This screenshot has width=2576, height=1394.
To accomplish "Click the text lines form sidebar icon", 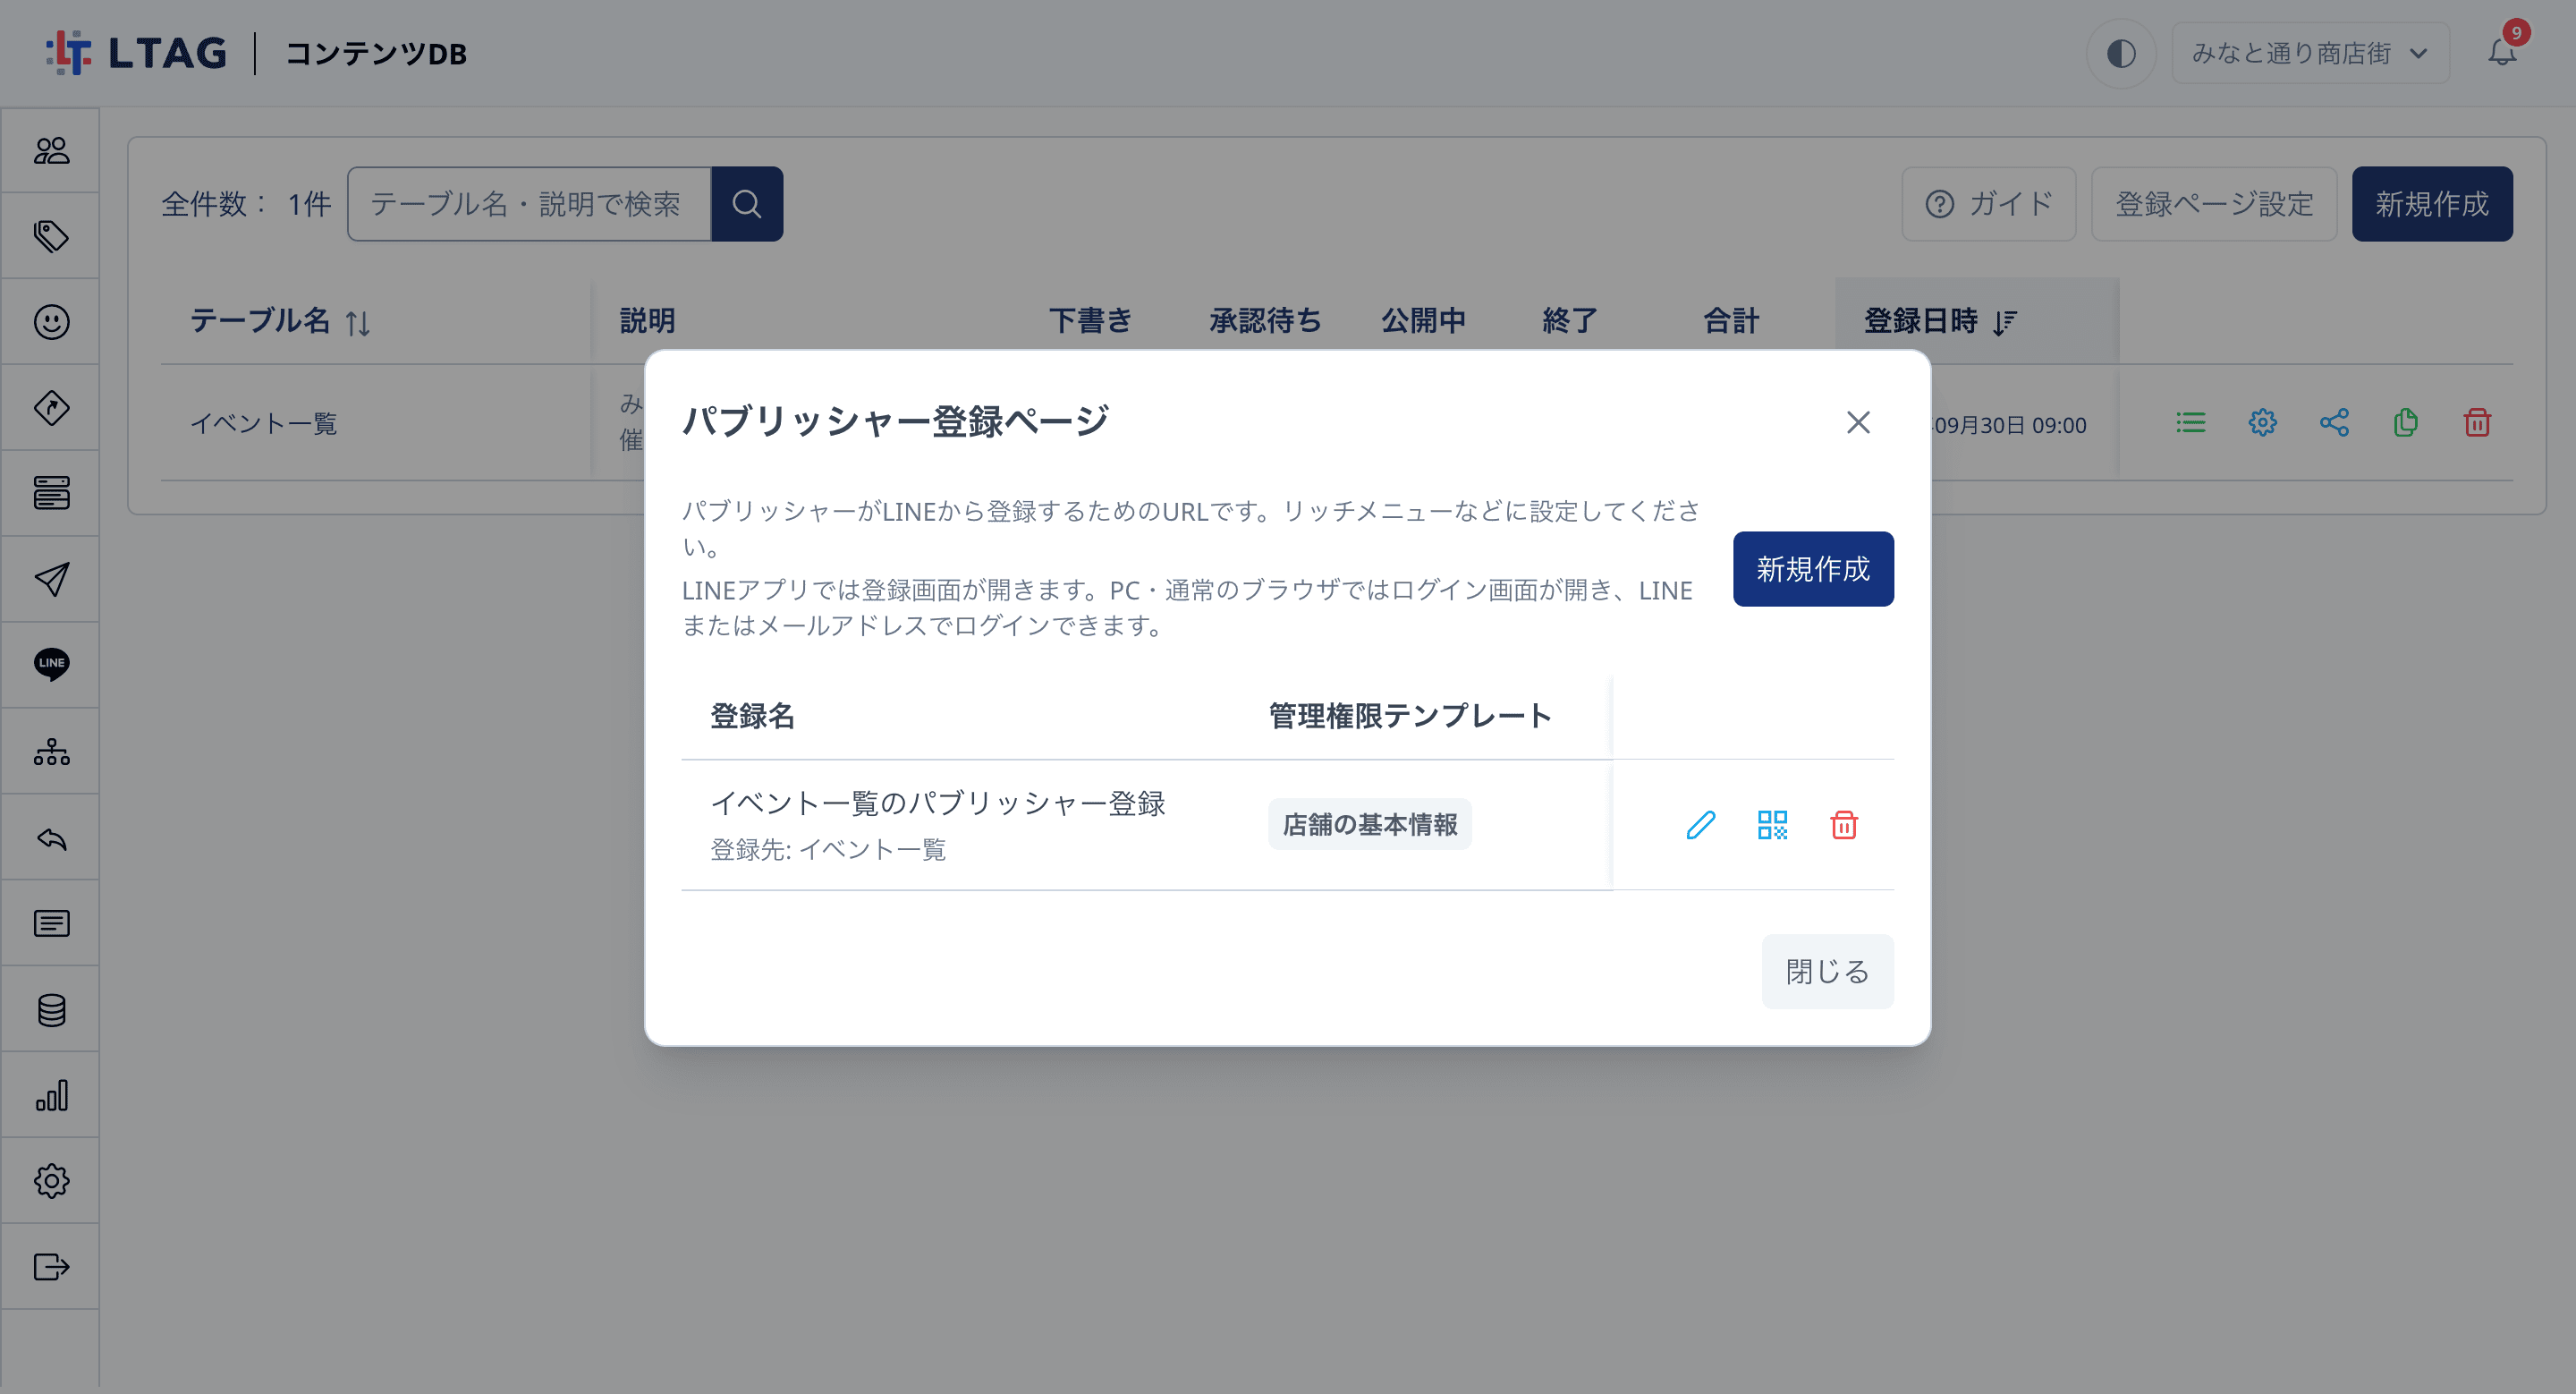I will click(x=51, y=923).
